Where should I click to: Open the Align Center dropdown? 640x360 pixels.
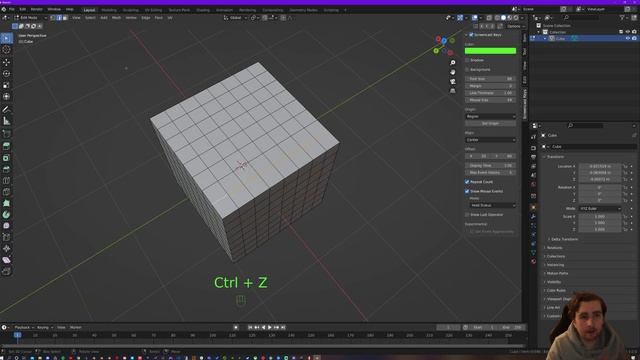(x=490, y=140)
